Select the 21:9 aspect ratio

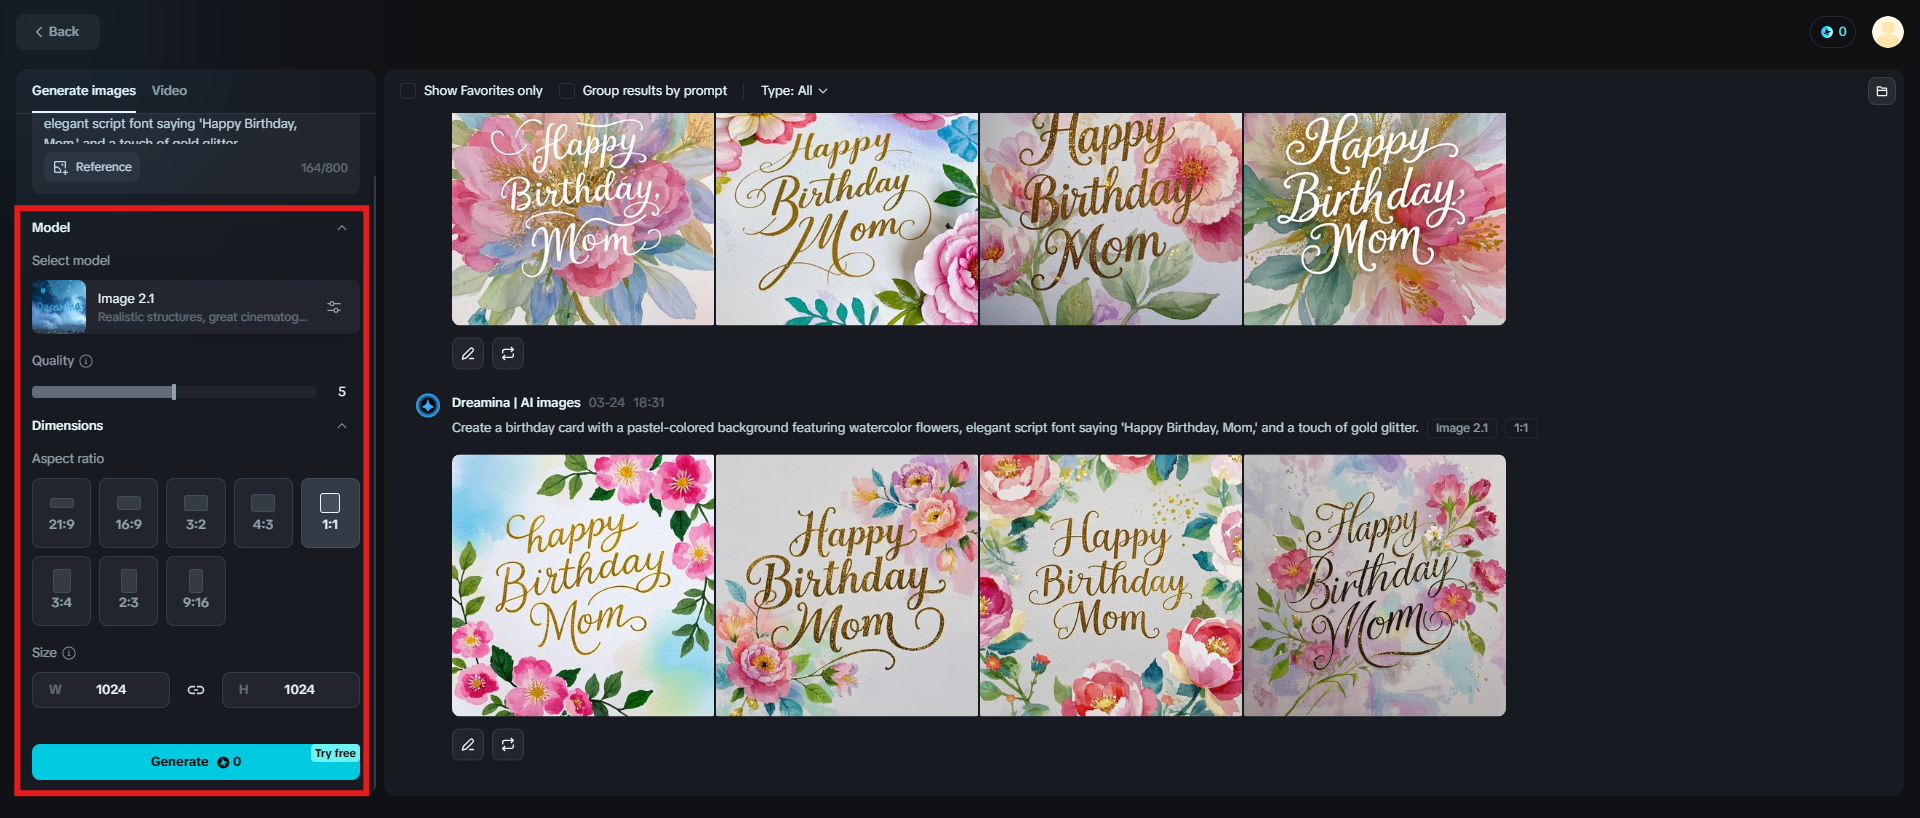[62, 513]
